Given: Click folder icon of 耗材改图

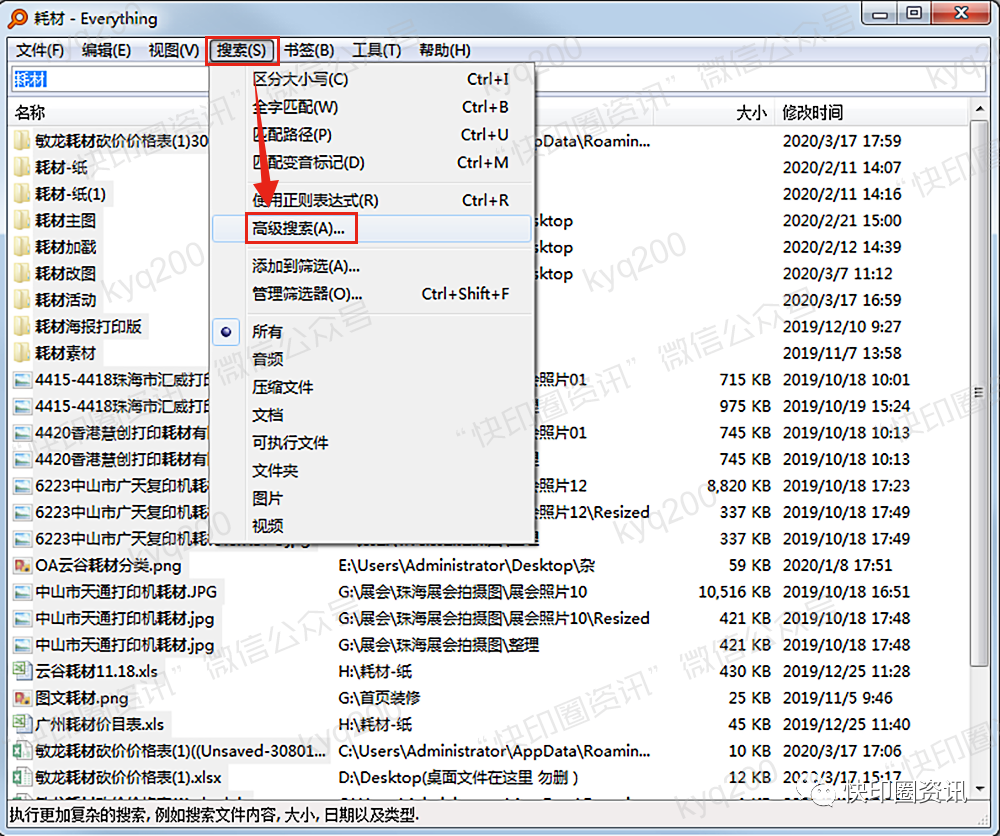Looking at the screenshot, I should [22, 274].
